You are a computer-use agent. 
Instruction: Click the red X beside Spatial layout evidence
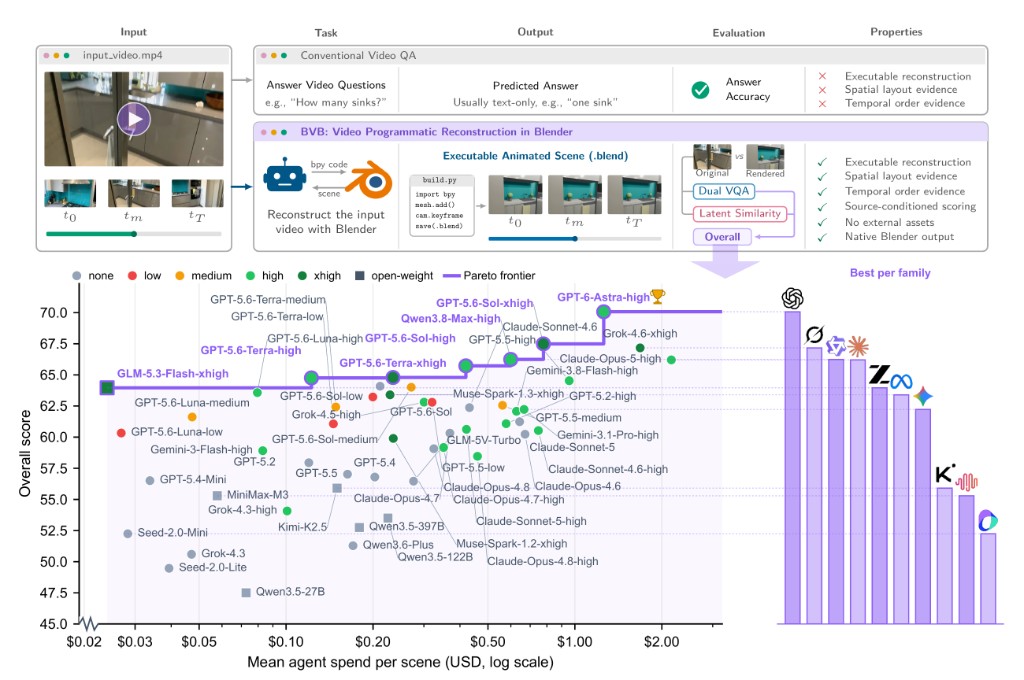click(x=822, y=89)
